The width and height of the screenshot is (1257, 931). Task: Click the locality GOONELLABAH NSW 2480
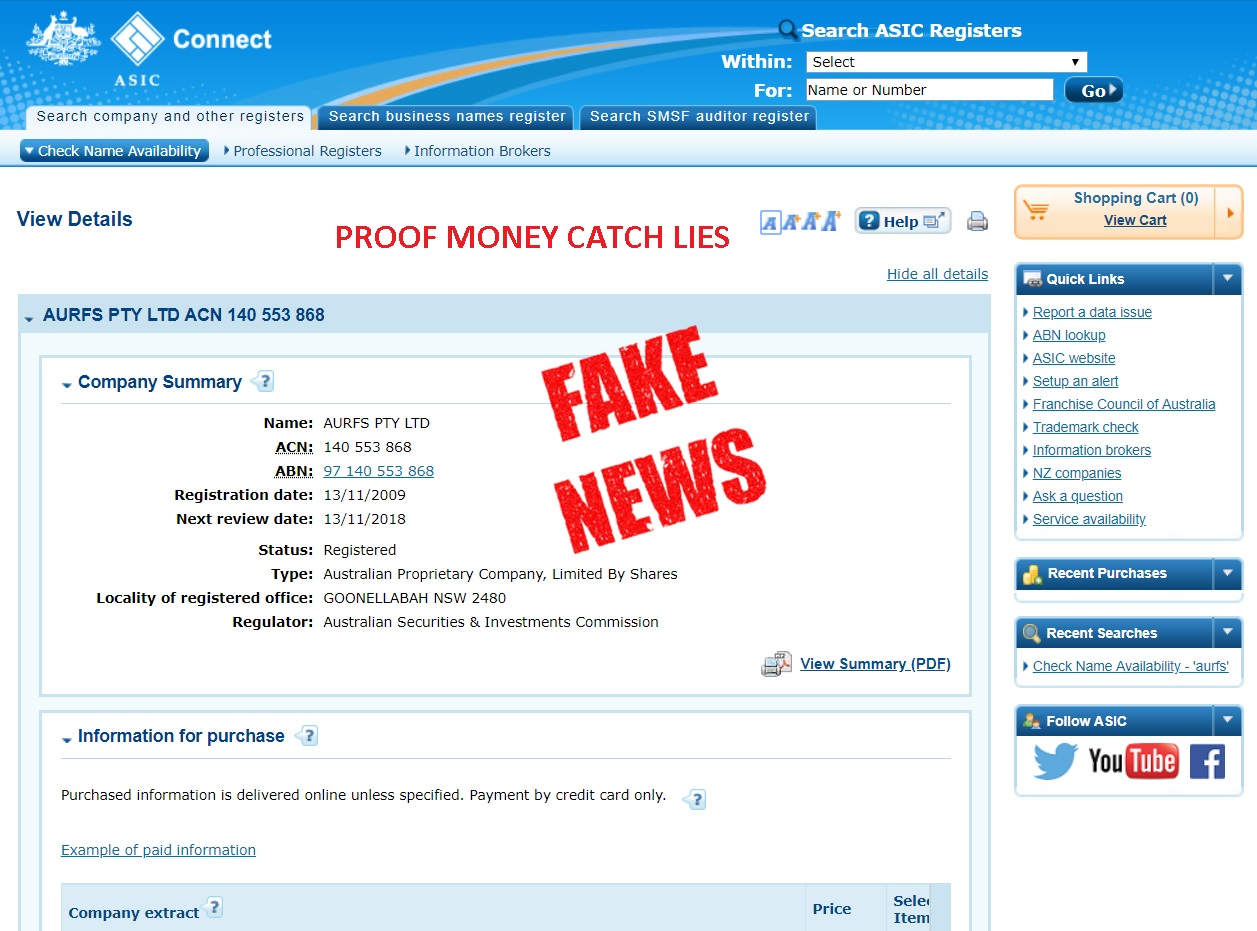tap(415, 598)
